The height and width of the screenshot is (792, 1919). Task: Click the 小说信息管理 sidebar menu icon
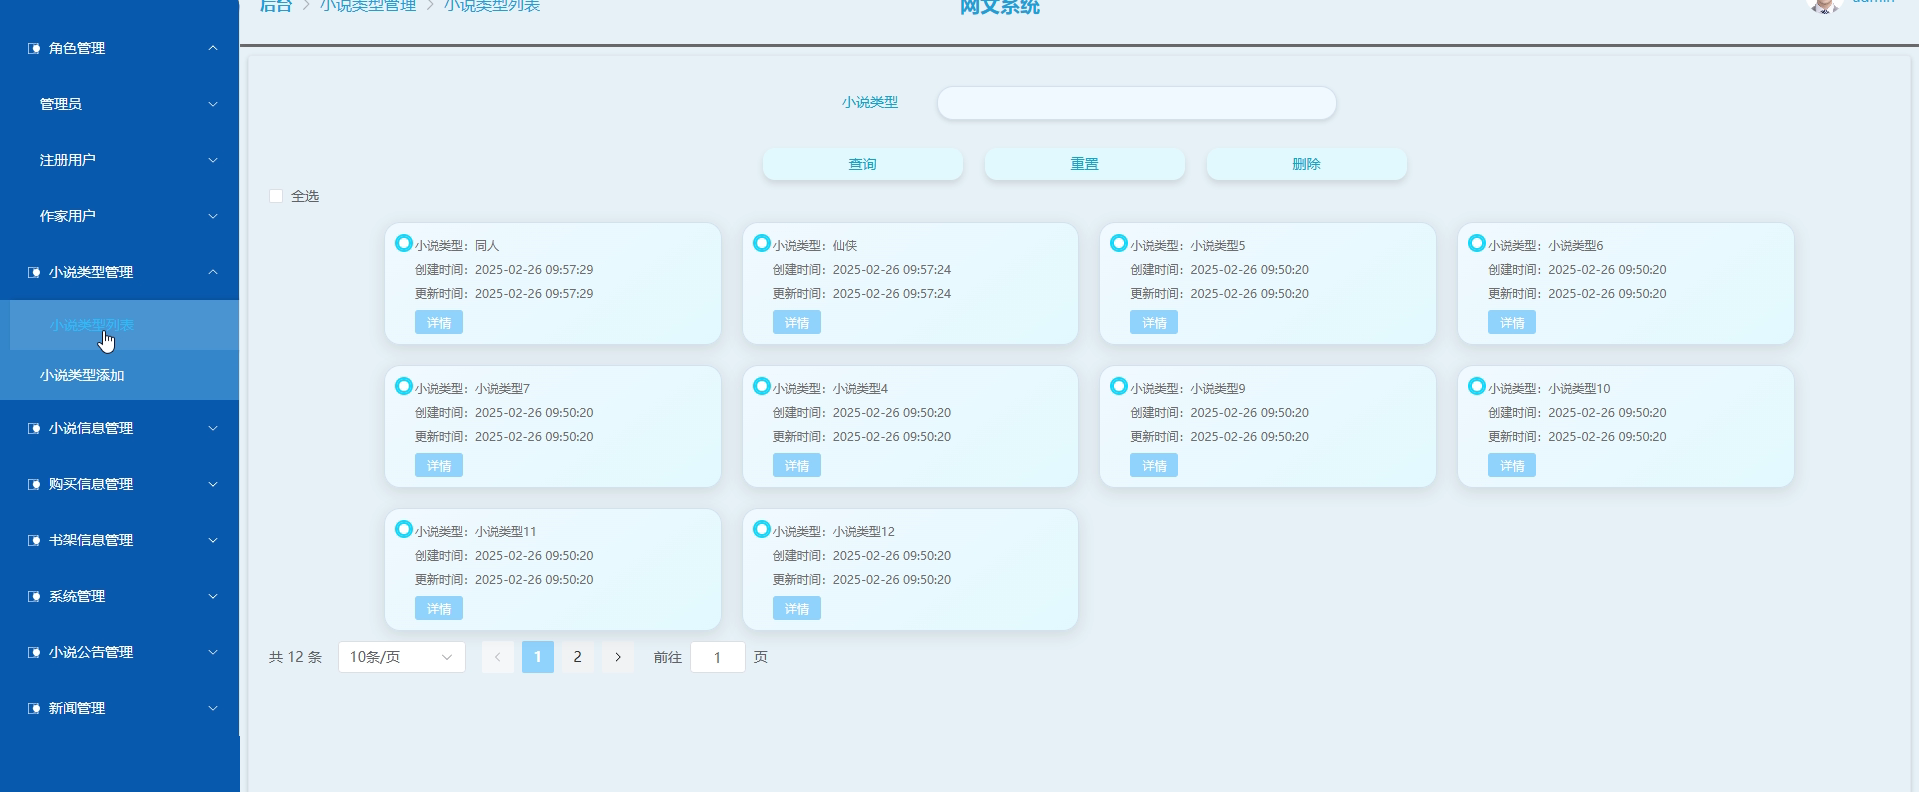click(34, 428)
